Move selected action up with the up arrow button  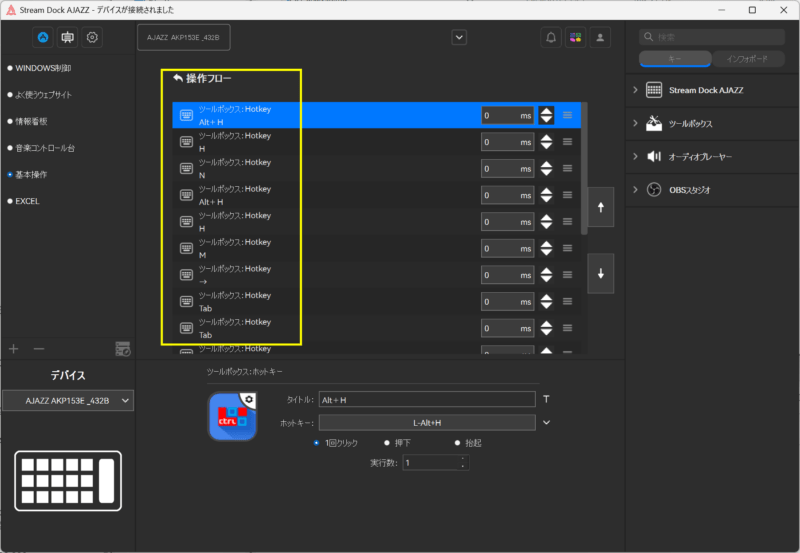(601, 207)
